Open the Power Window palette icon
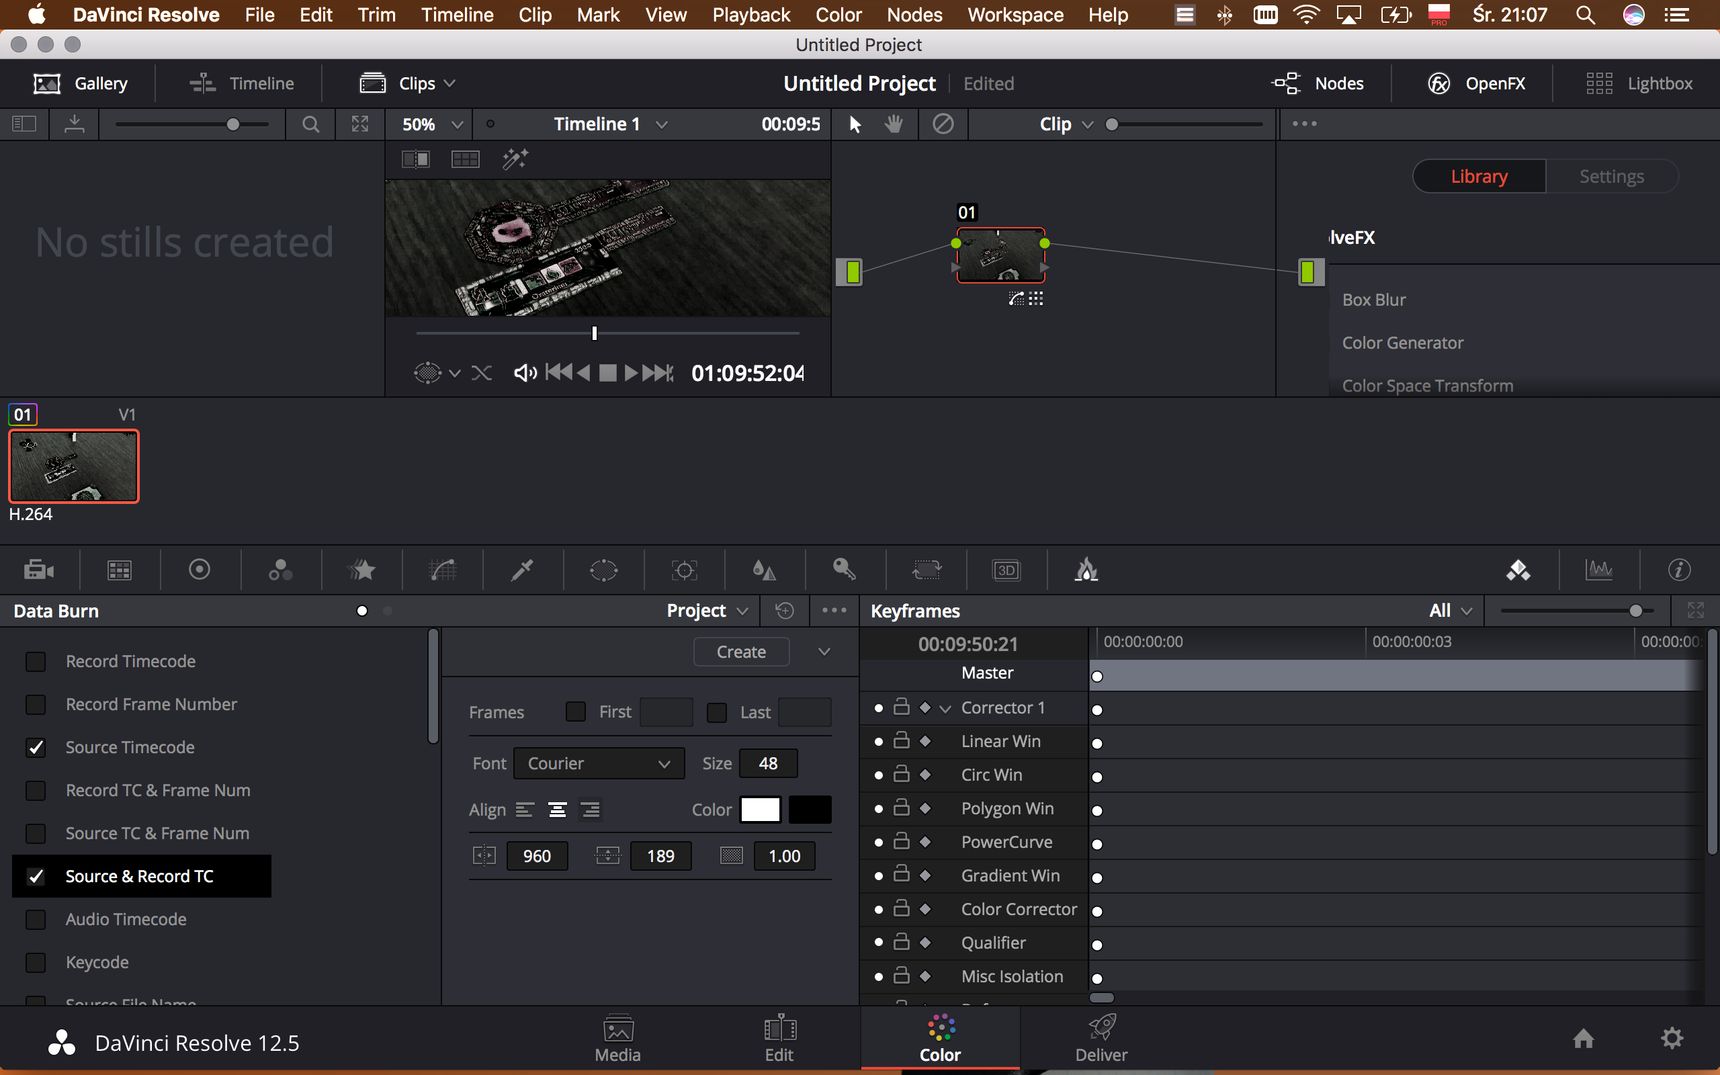This screenshot has width=1720, height=1075. [604, 570]
